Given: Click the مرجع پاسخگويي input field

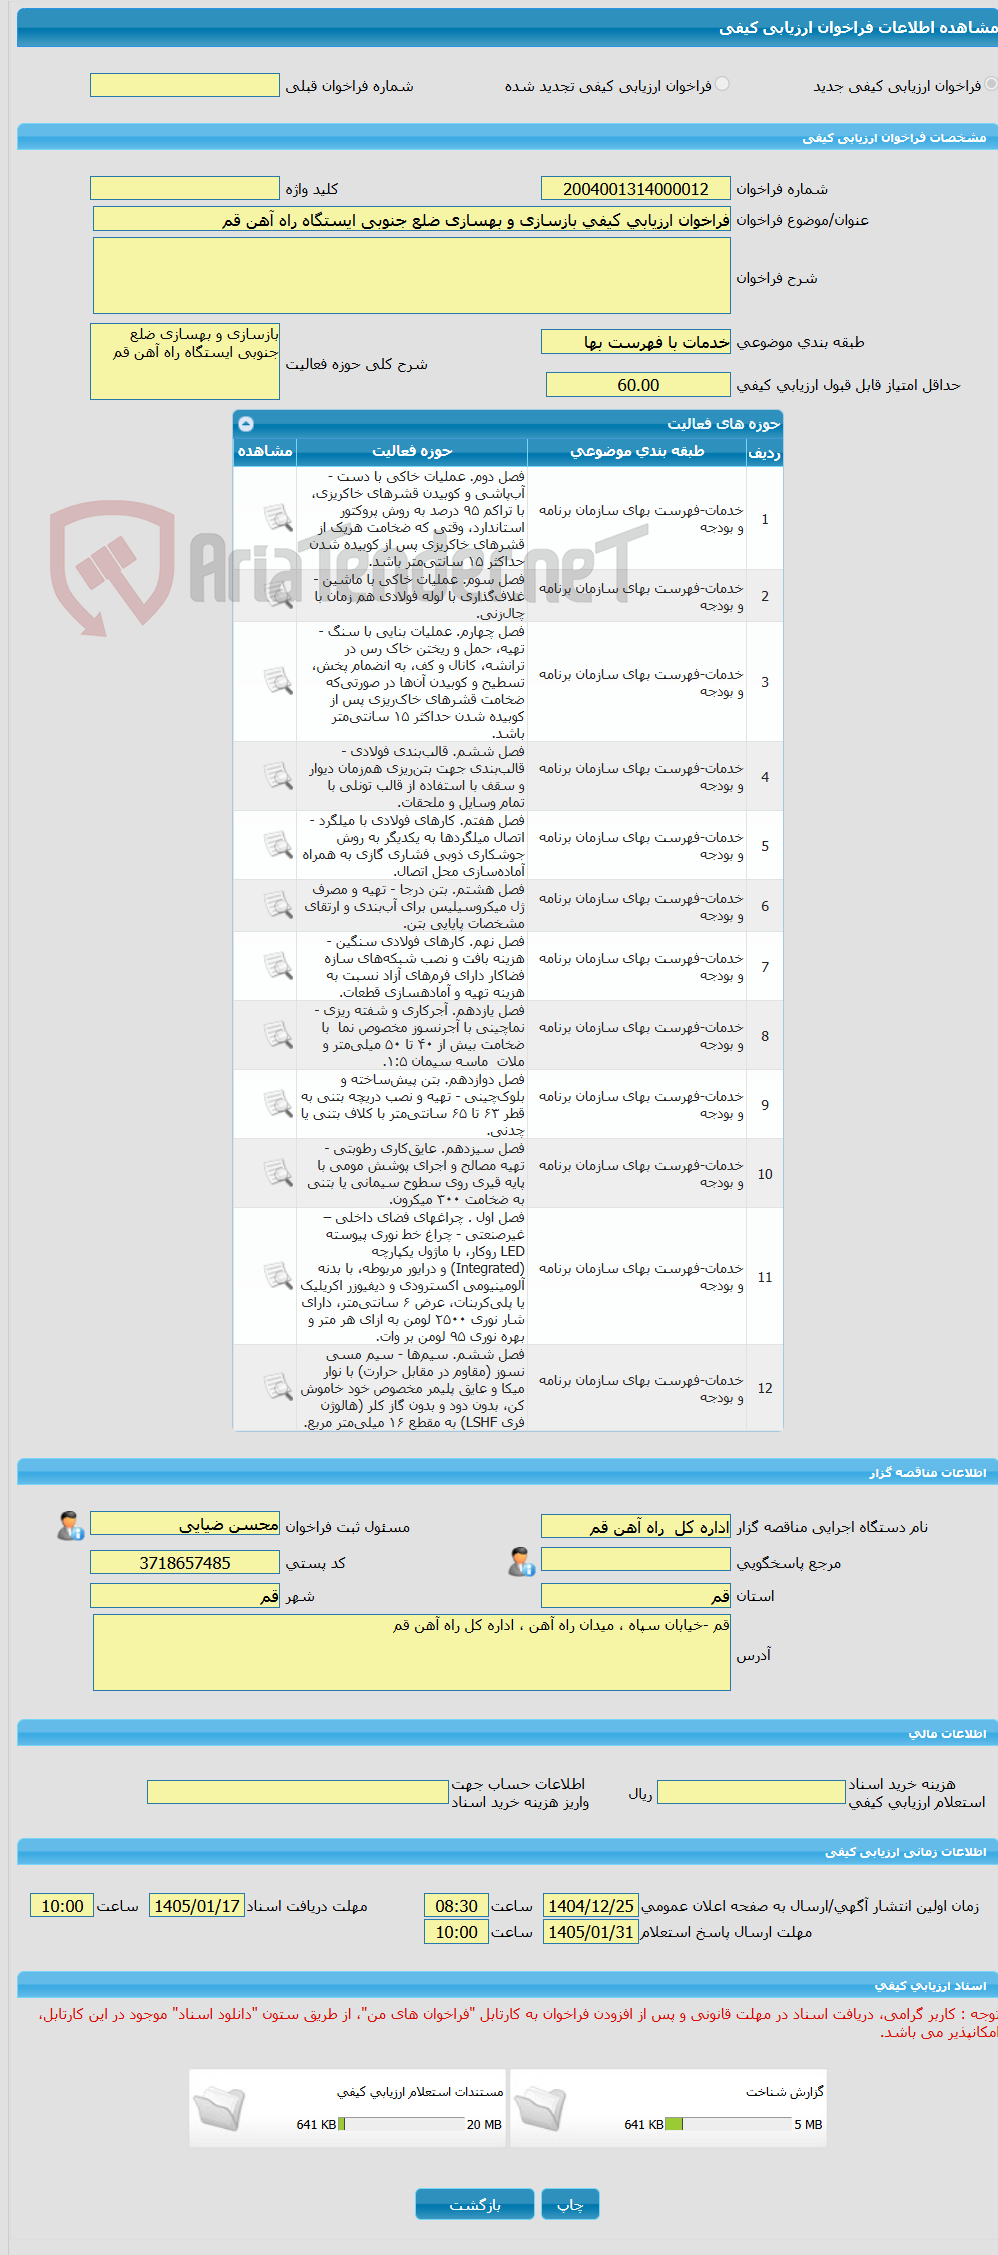Looking at the screenshot, I should point(636,1559).
